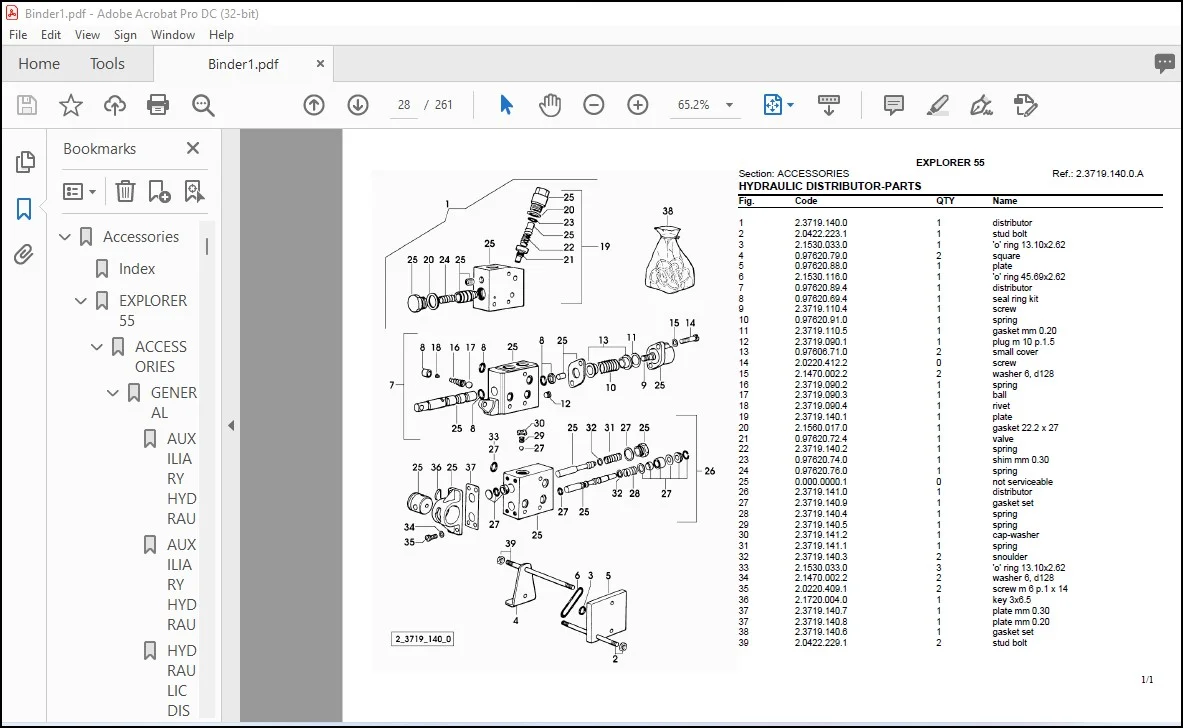Viewport: 1183px width, 728px height.
Task: Click the upload to cloud icon
Action: pyautogui.click(x=115, y=105)
